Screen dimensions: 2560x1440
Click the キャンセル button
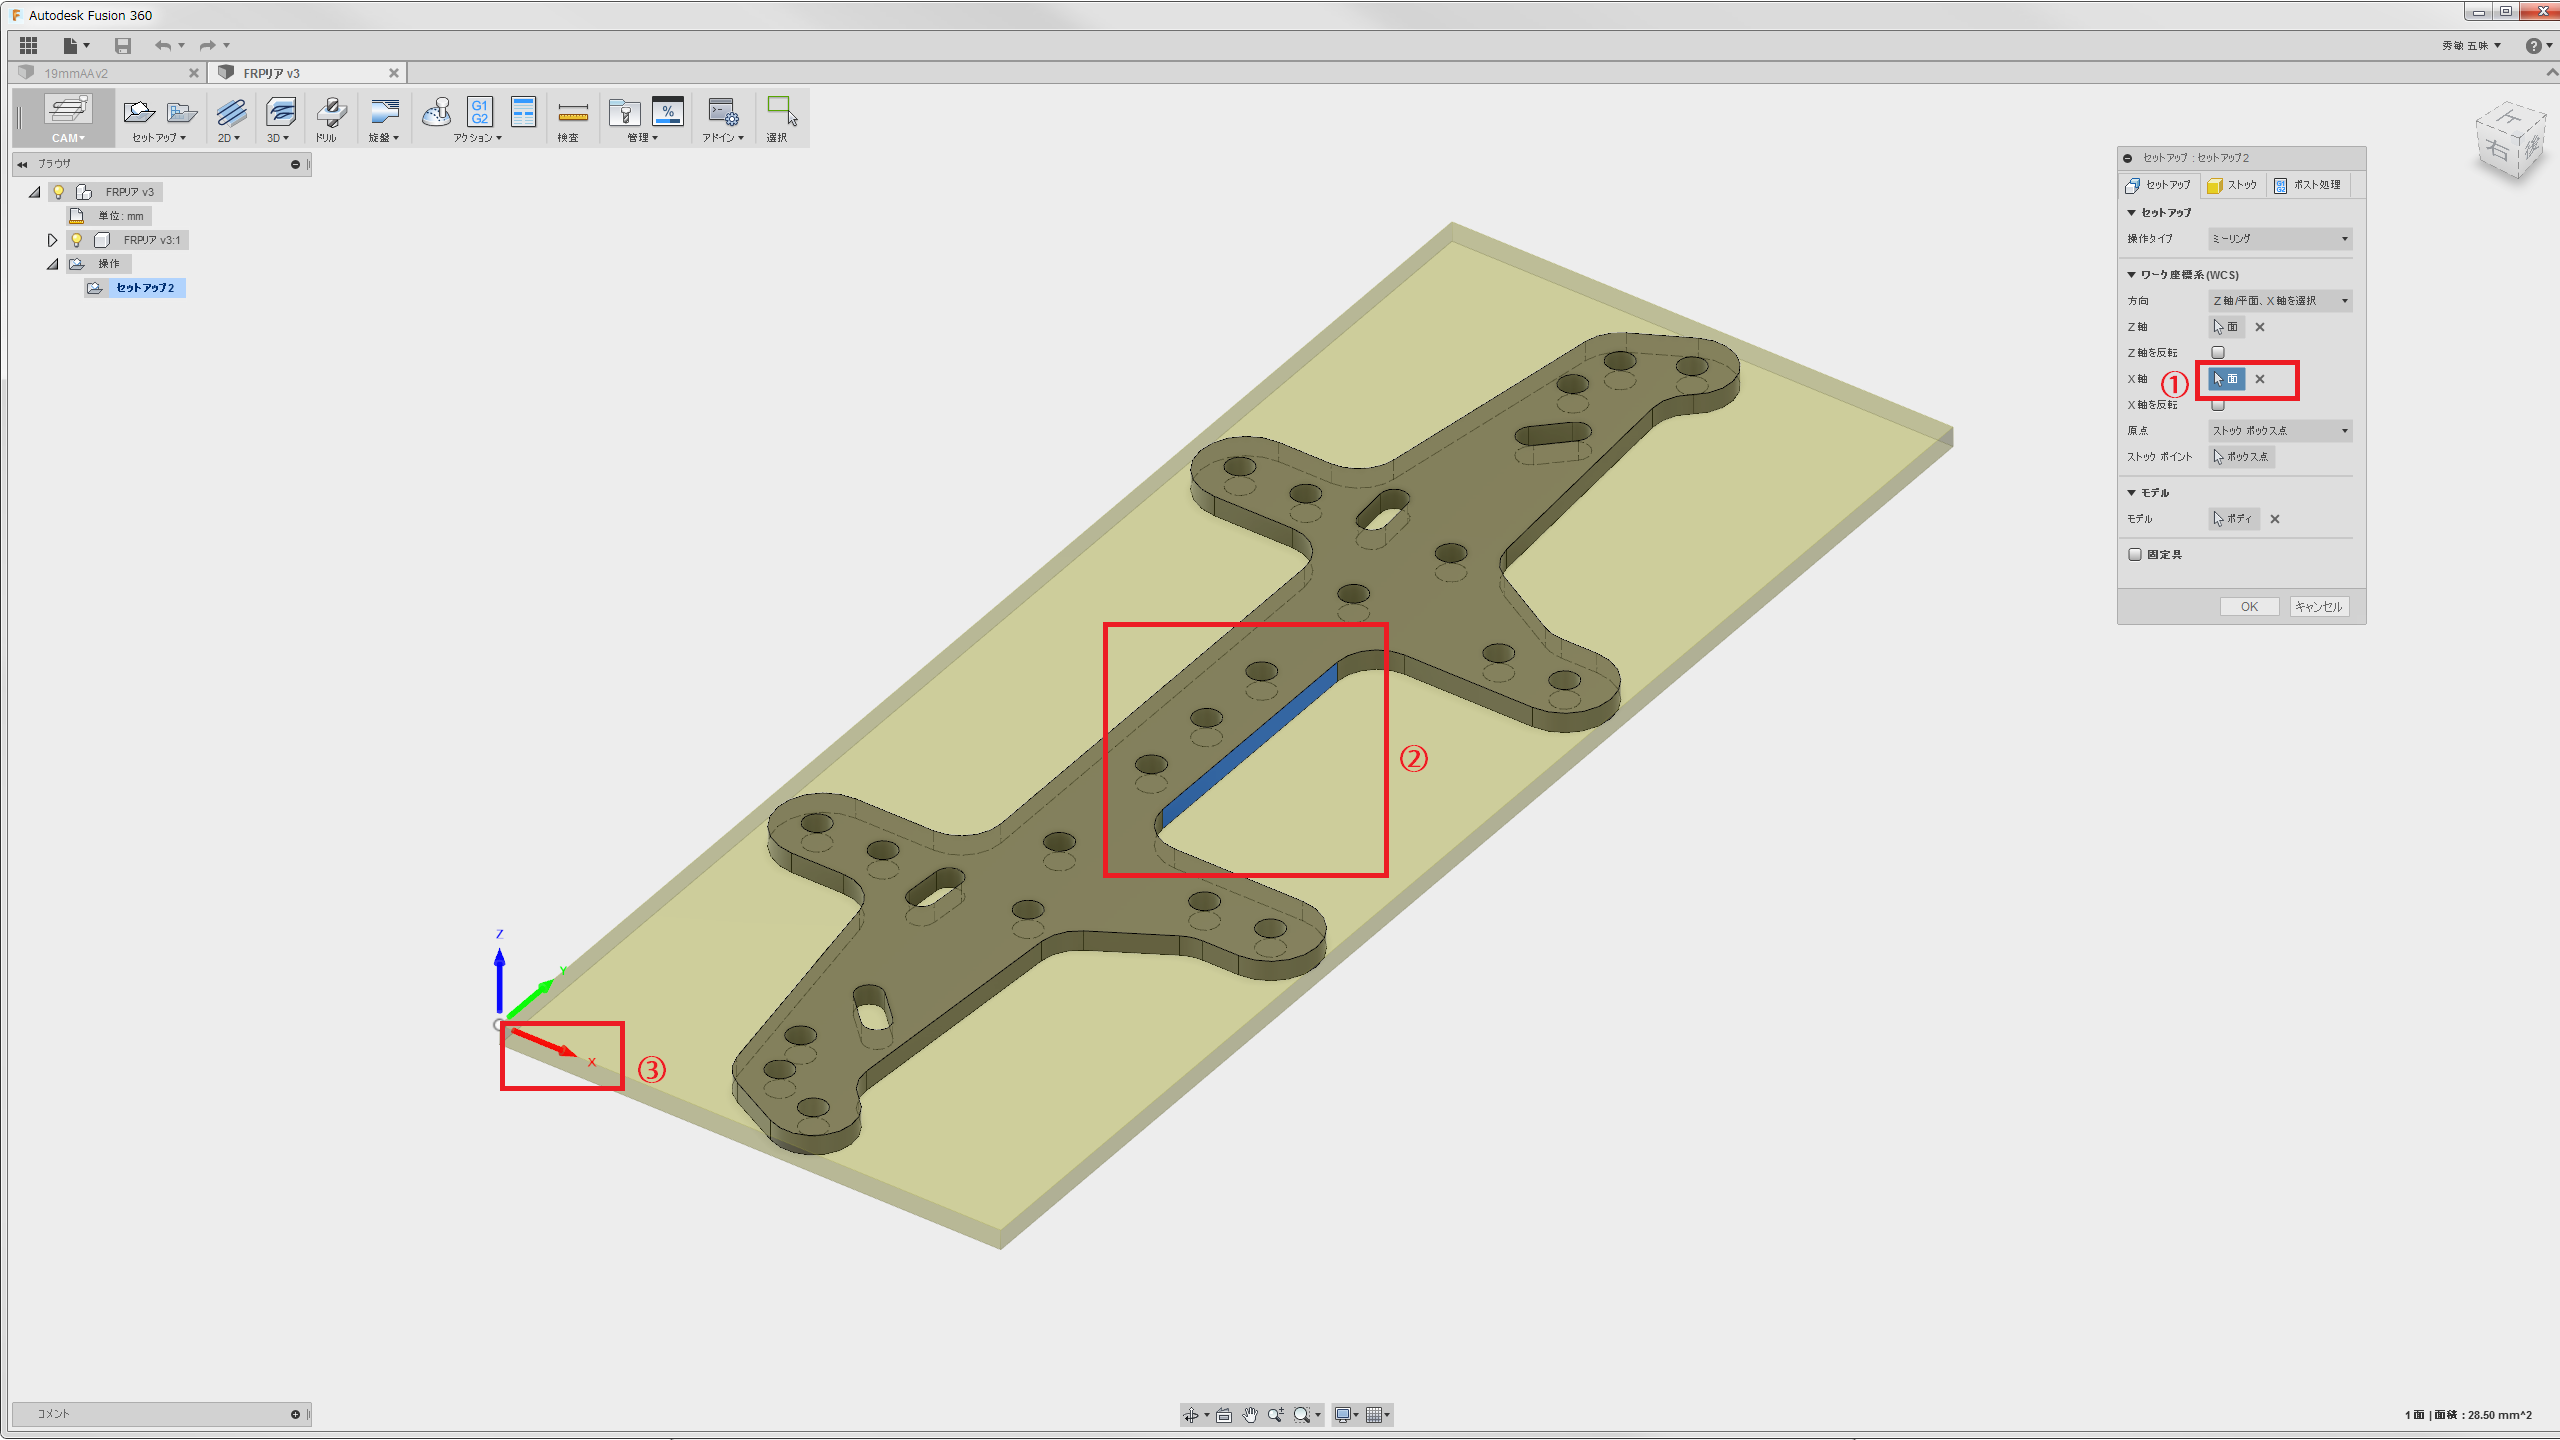coord(2318,607)
